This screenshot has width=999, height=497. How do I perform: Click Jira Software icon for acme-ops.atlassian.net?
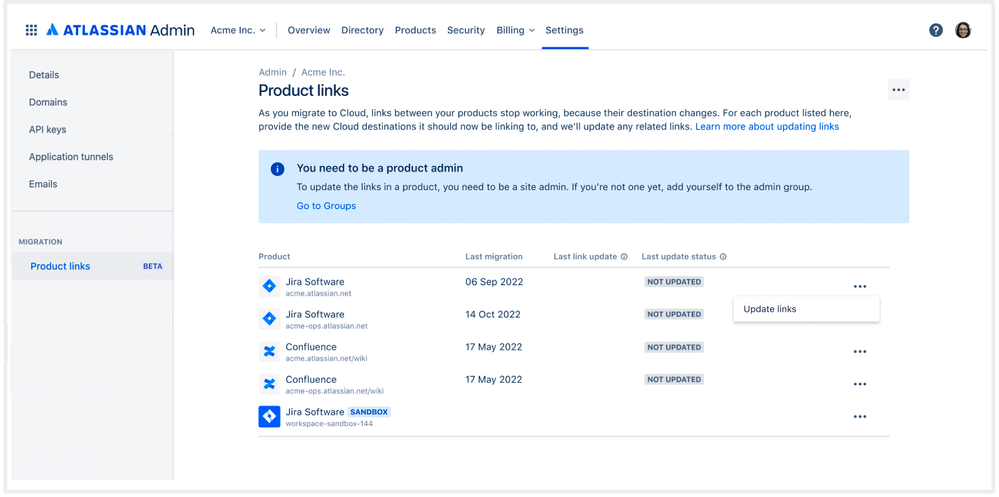(x=269, y=319)
